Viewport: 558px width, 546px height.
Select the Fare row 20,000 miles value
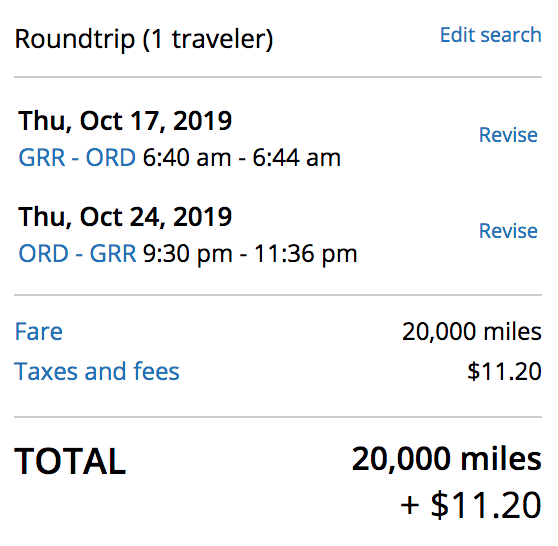[472, 332]
